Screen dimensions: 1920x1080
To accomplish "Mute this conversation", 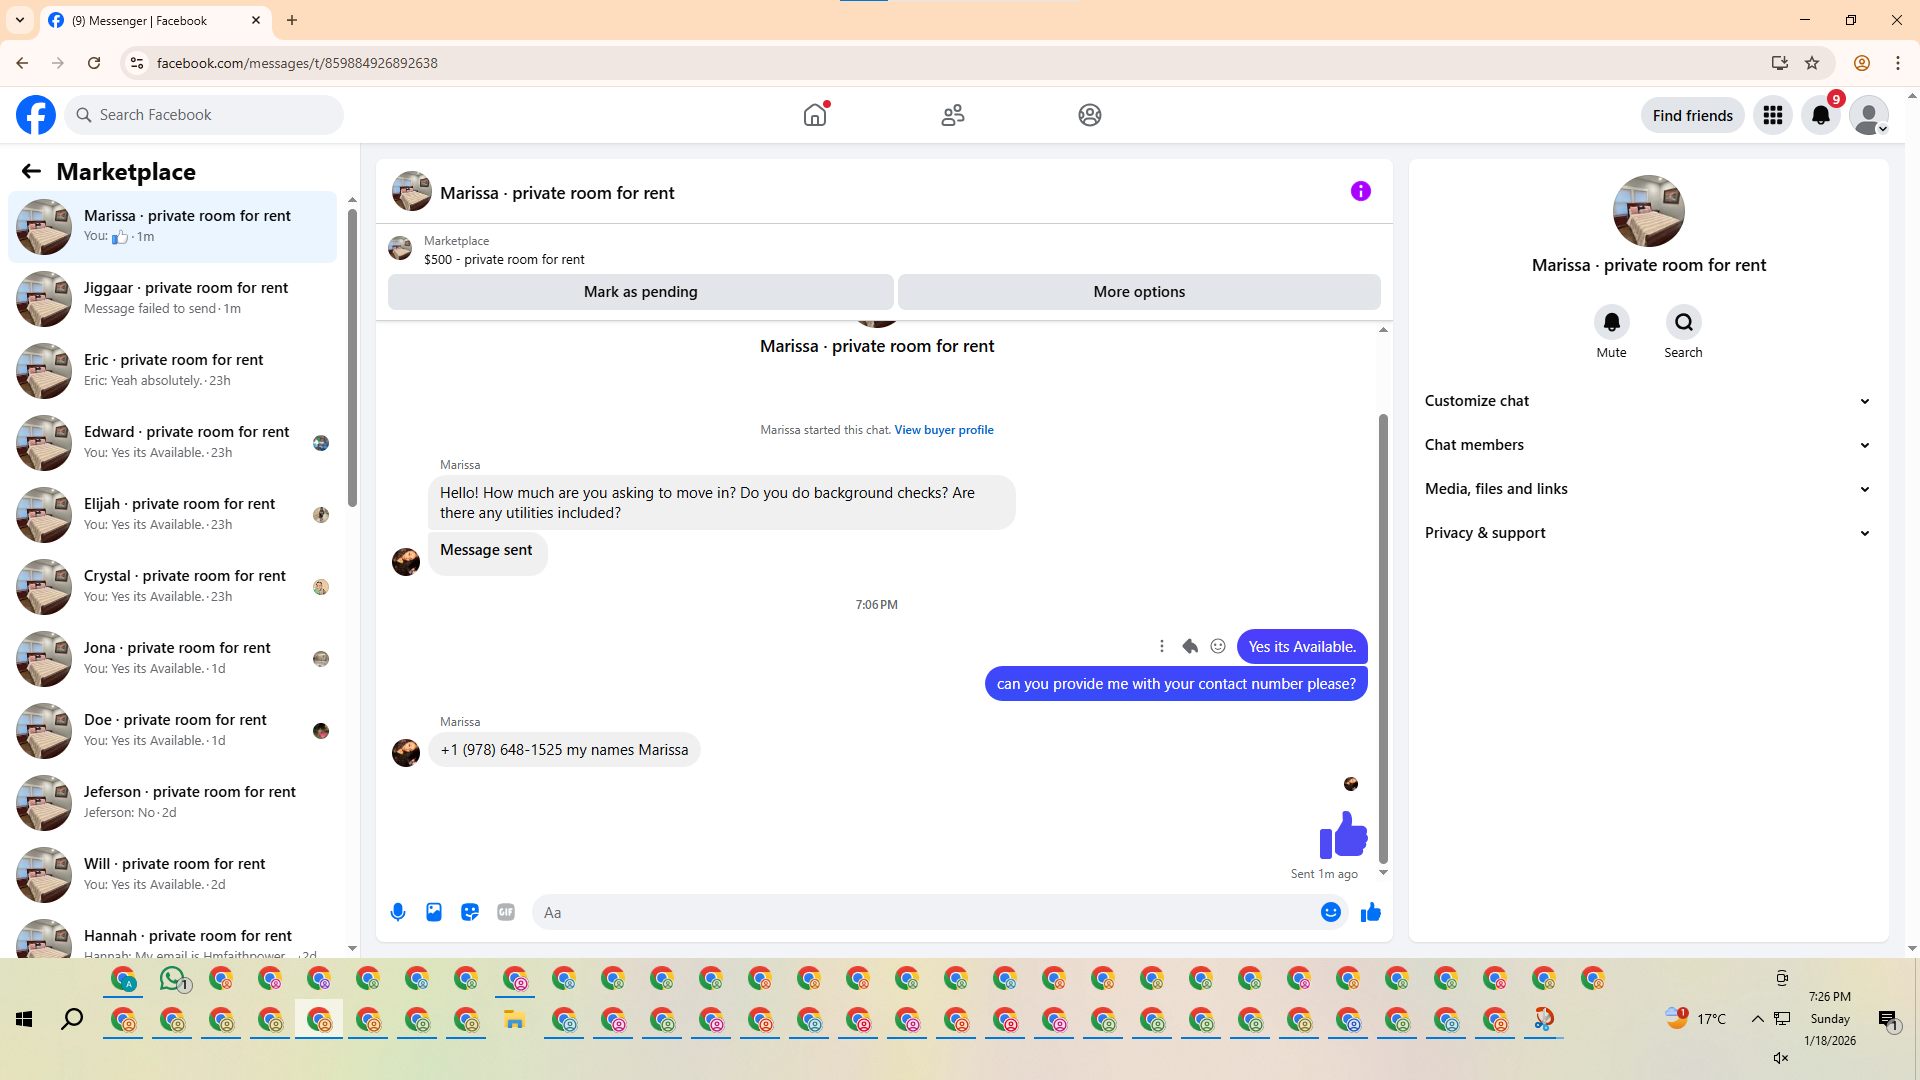I will [x=1611, y=323].
